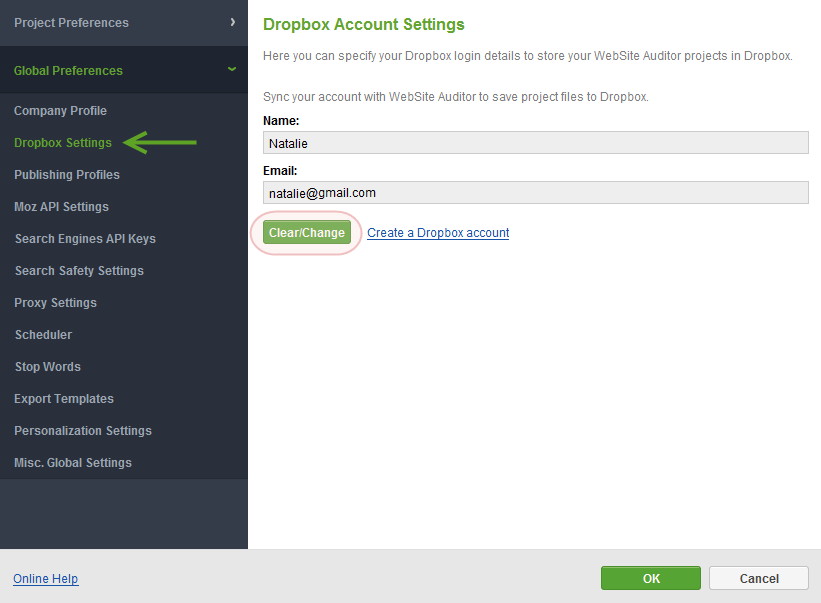Open Misc. Global Settings
Image resolution: width=821 pixels, height=603 pixels.
[73, 463]
